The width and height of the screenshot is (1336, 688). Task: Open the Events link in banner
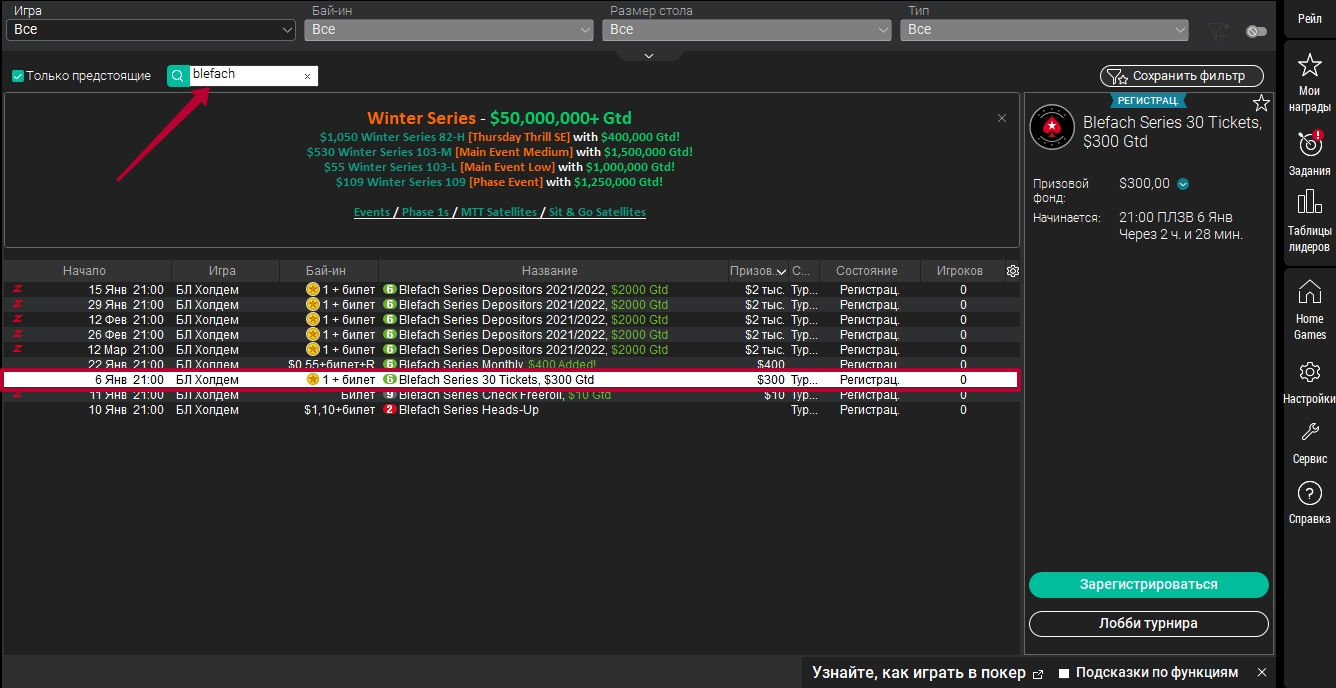click(372, 212)
